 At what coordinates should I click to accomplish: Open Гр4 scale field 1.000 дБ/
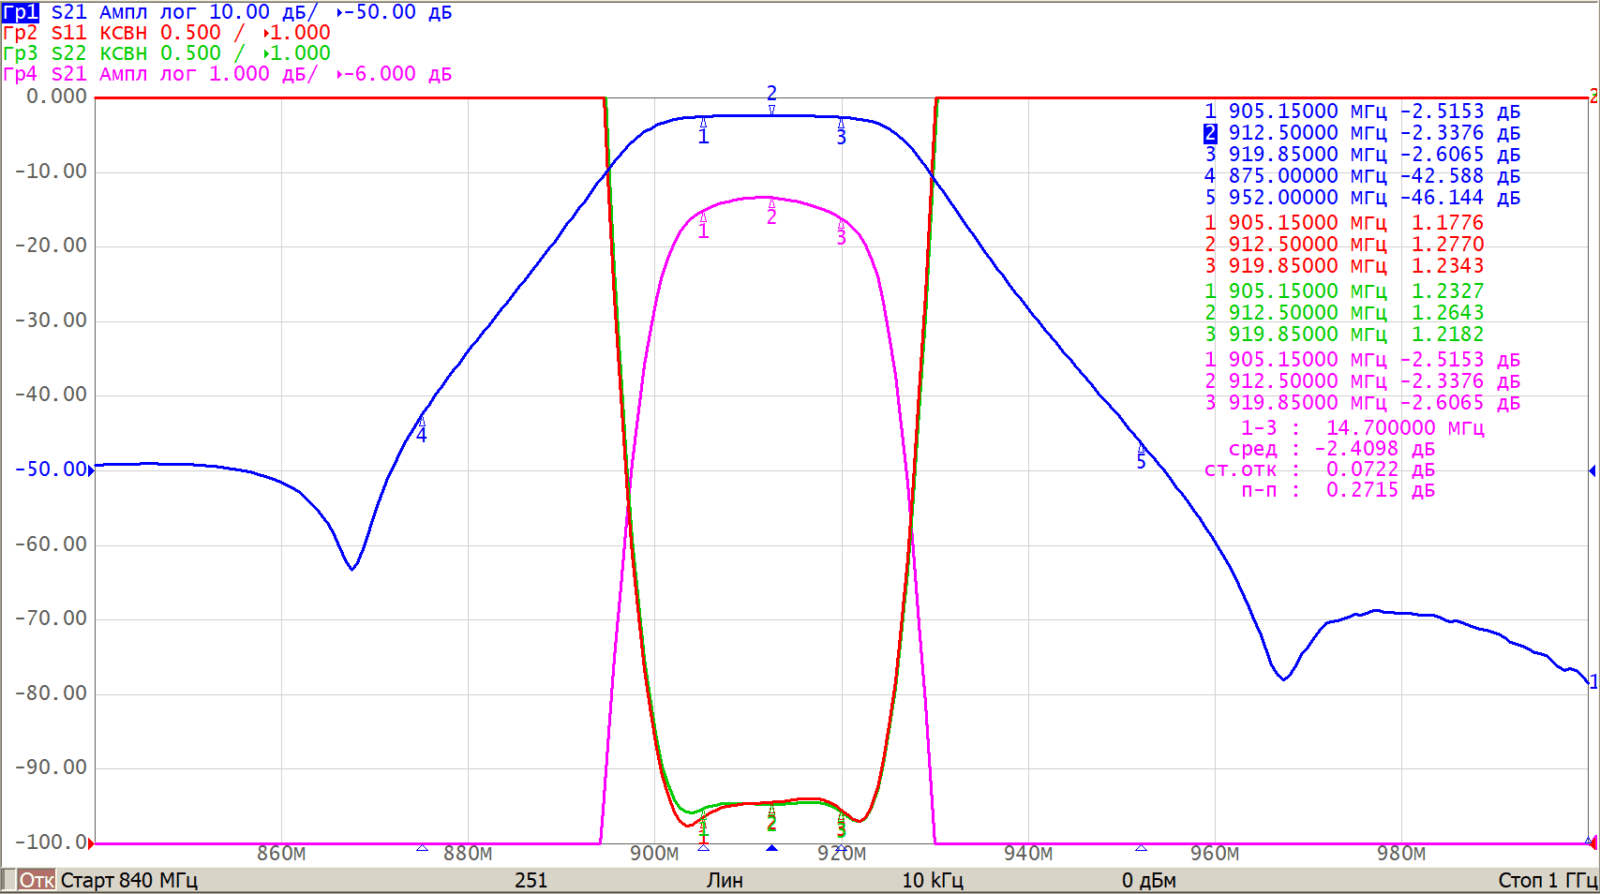[x=262, y=74]
